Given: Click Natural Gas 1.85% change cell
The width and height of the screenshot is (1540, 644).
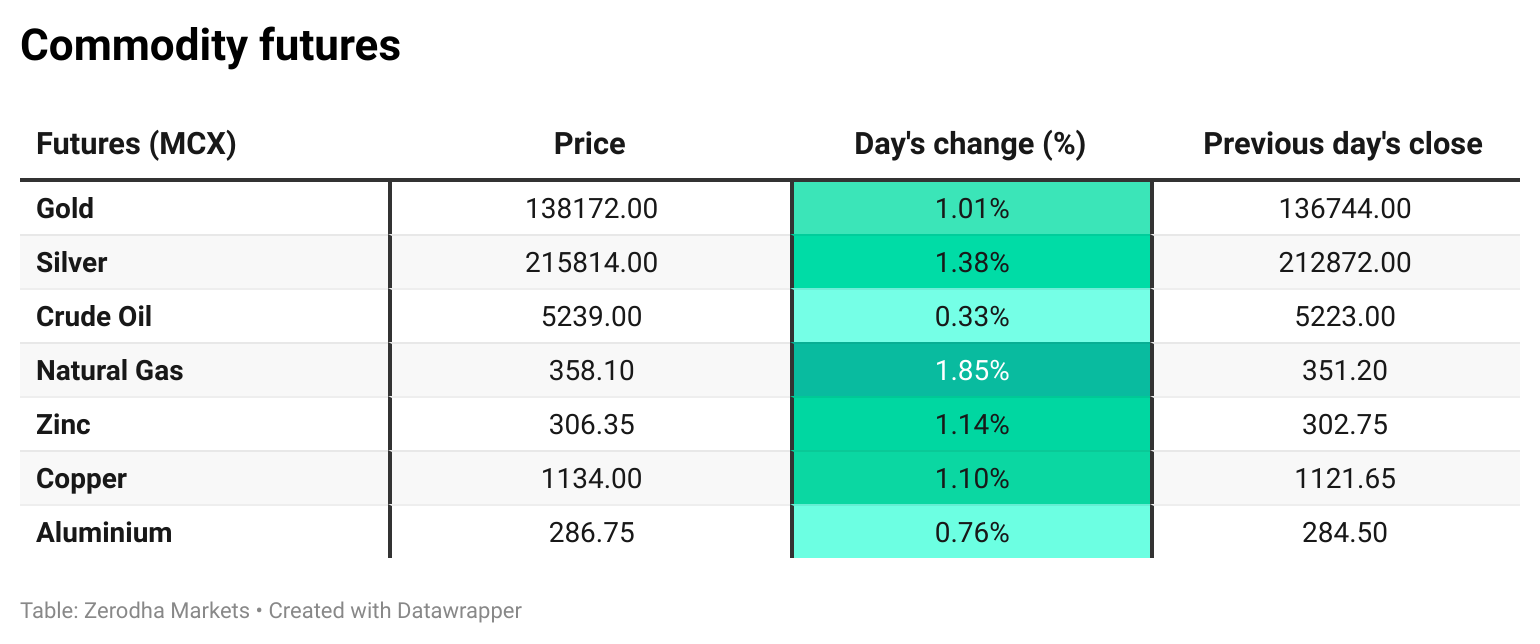Looking at the screenshot, I should tap(971, 371).
